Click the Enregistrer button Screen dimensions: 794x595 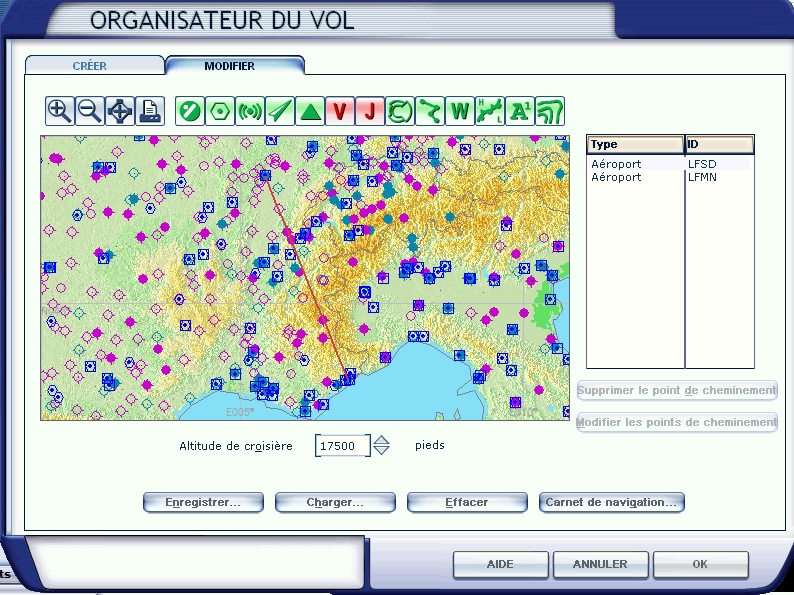[x=203, y=502]
